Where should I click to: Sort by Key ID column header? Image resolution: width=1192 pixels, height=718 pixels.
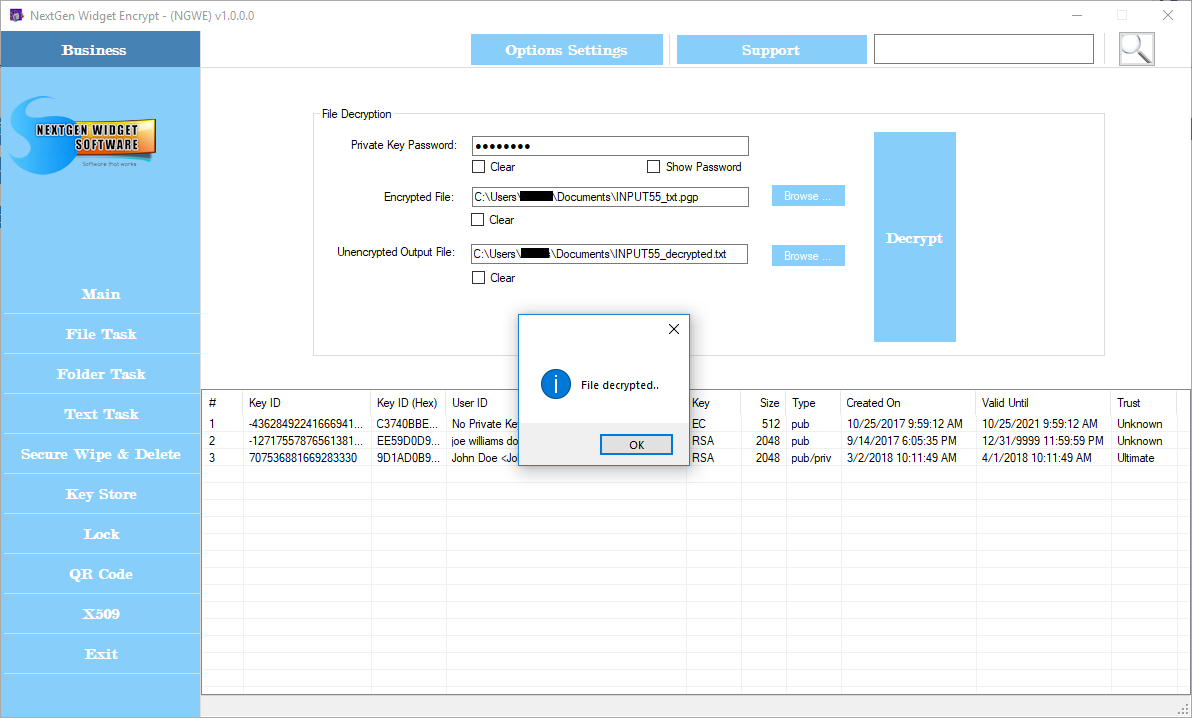click(x=307, y=403)
